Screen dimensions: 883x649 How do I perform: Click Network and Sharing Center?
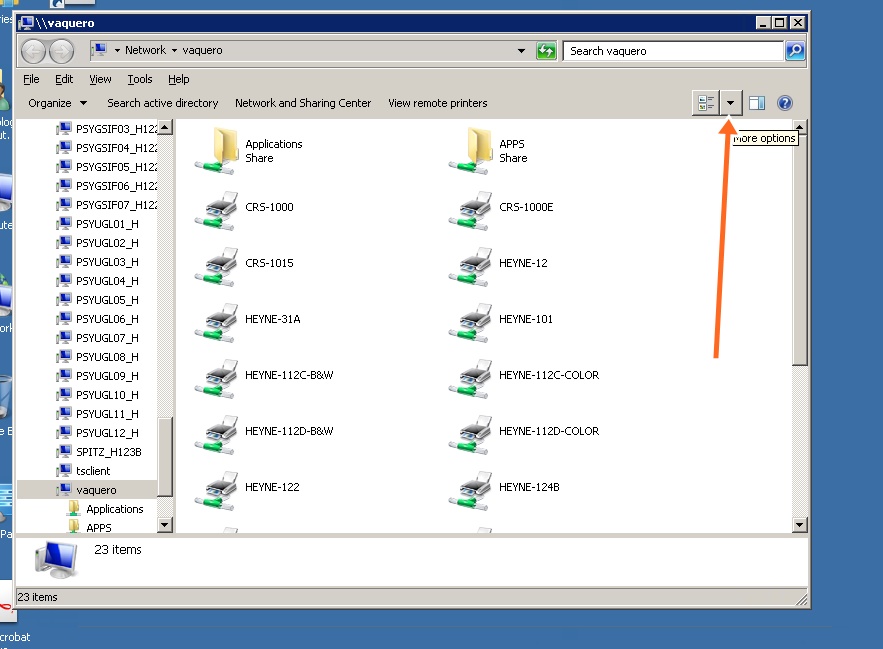tap(302, 102)
